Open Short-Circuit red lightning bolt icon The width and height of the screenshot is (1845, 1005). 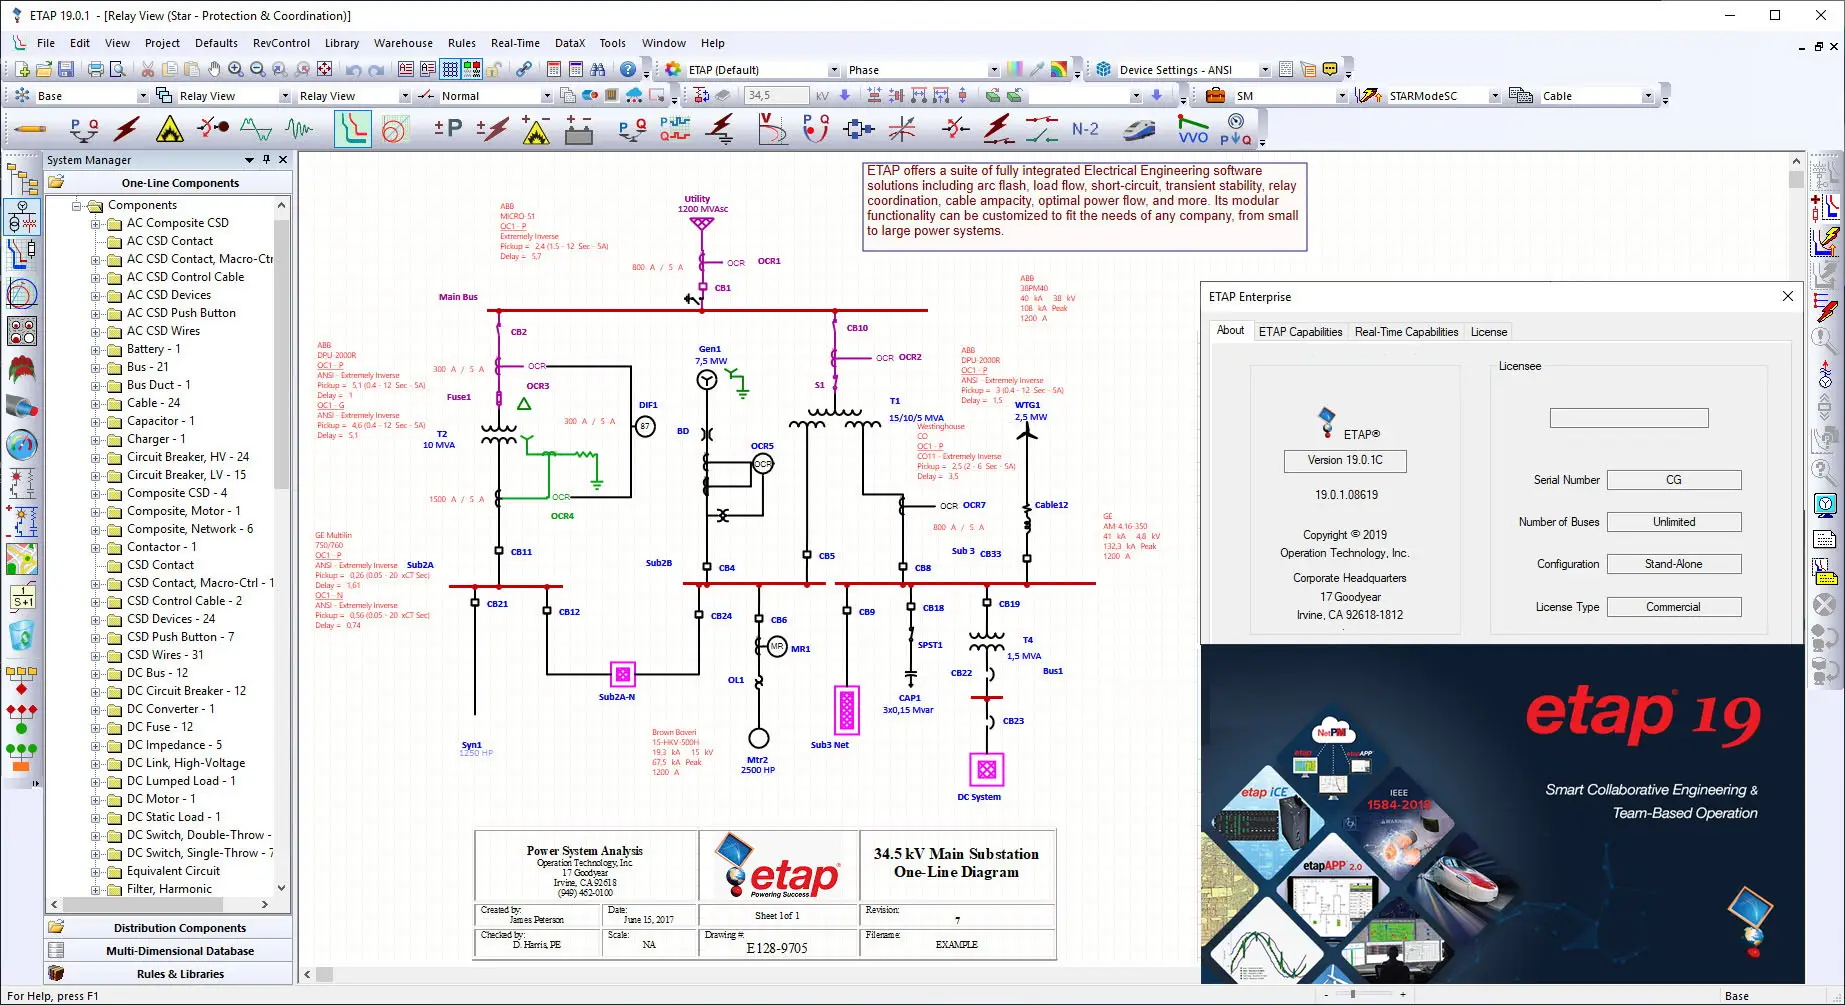(127, 129)
